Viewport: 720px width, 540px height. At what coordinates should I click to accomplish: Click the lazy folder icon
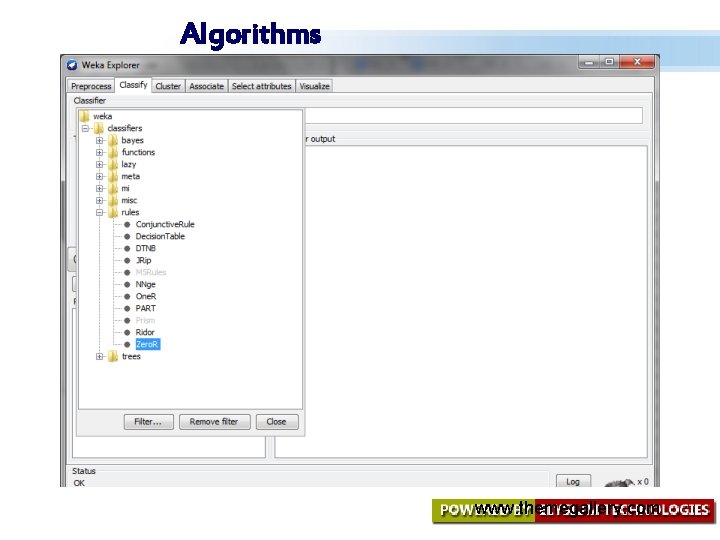coord(113,164)
